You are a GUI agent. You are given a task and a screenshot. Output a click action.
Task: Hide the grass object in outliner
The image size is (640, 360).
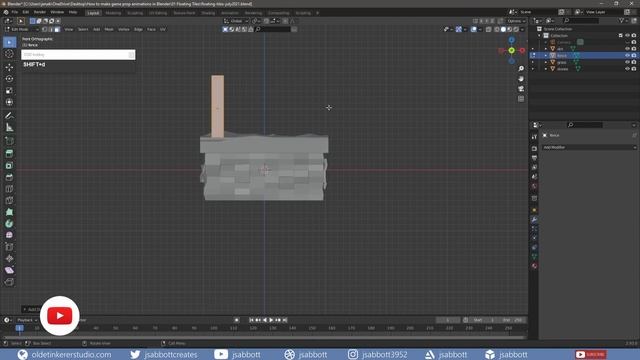(x=627, y=62)
